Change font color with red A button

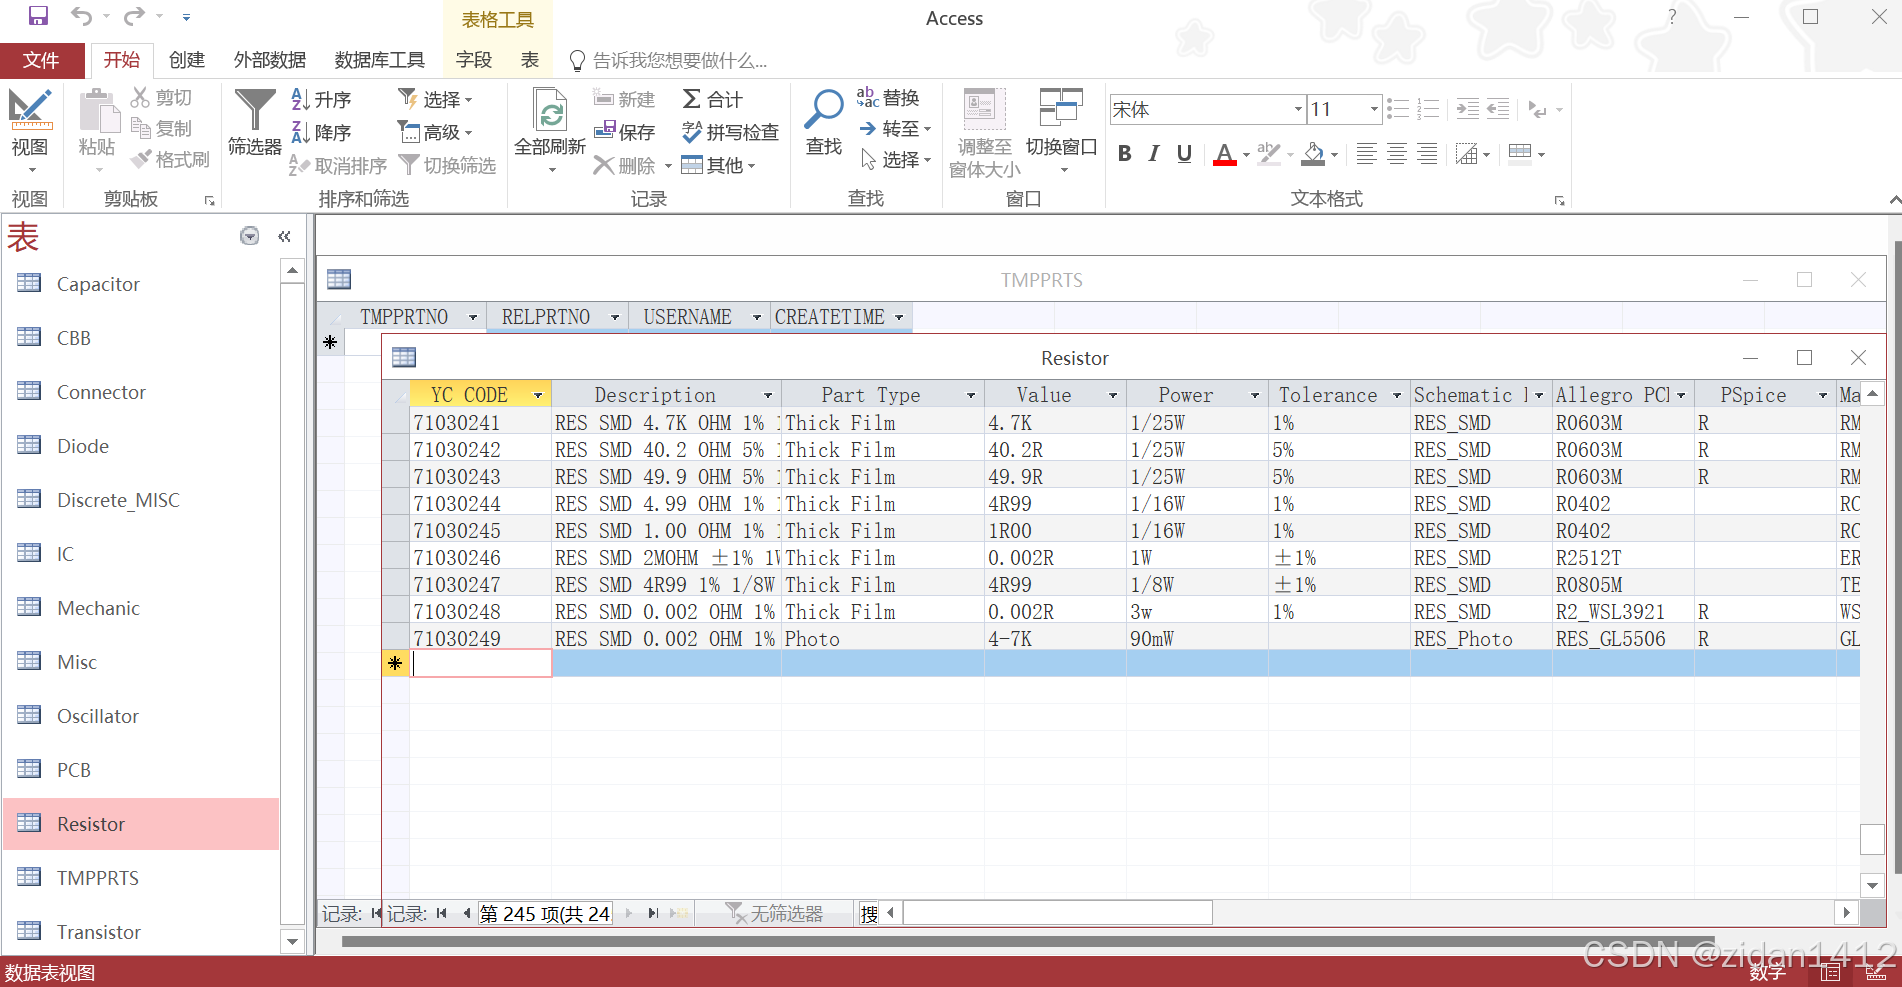point(1225,153)
